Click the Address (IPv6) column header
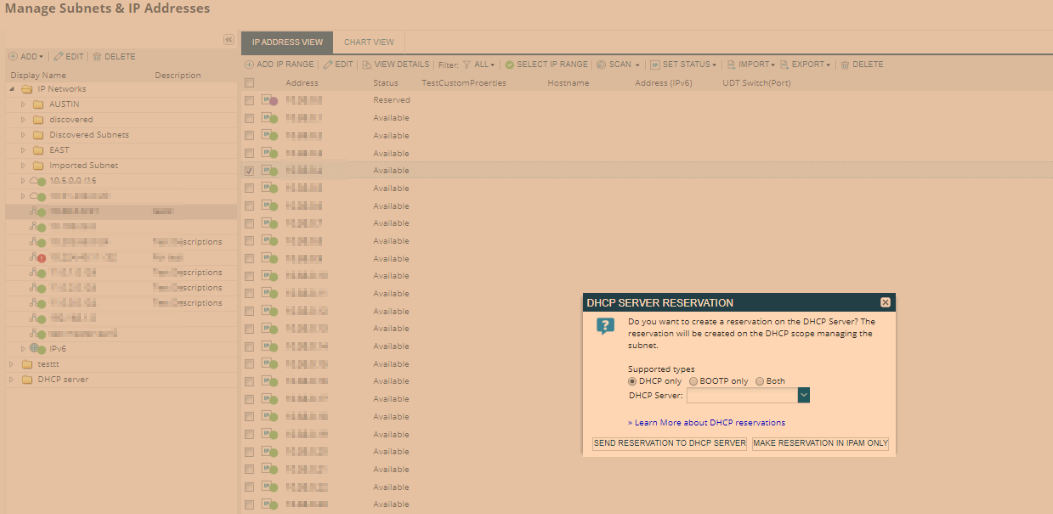The height and width of the screenshot is (514, 1053). point(663,83)
